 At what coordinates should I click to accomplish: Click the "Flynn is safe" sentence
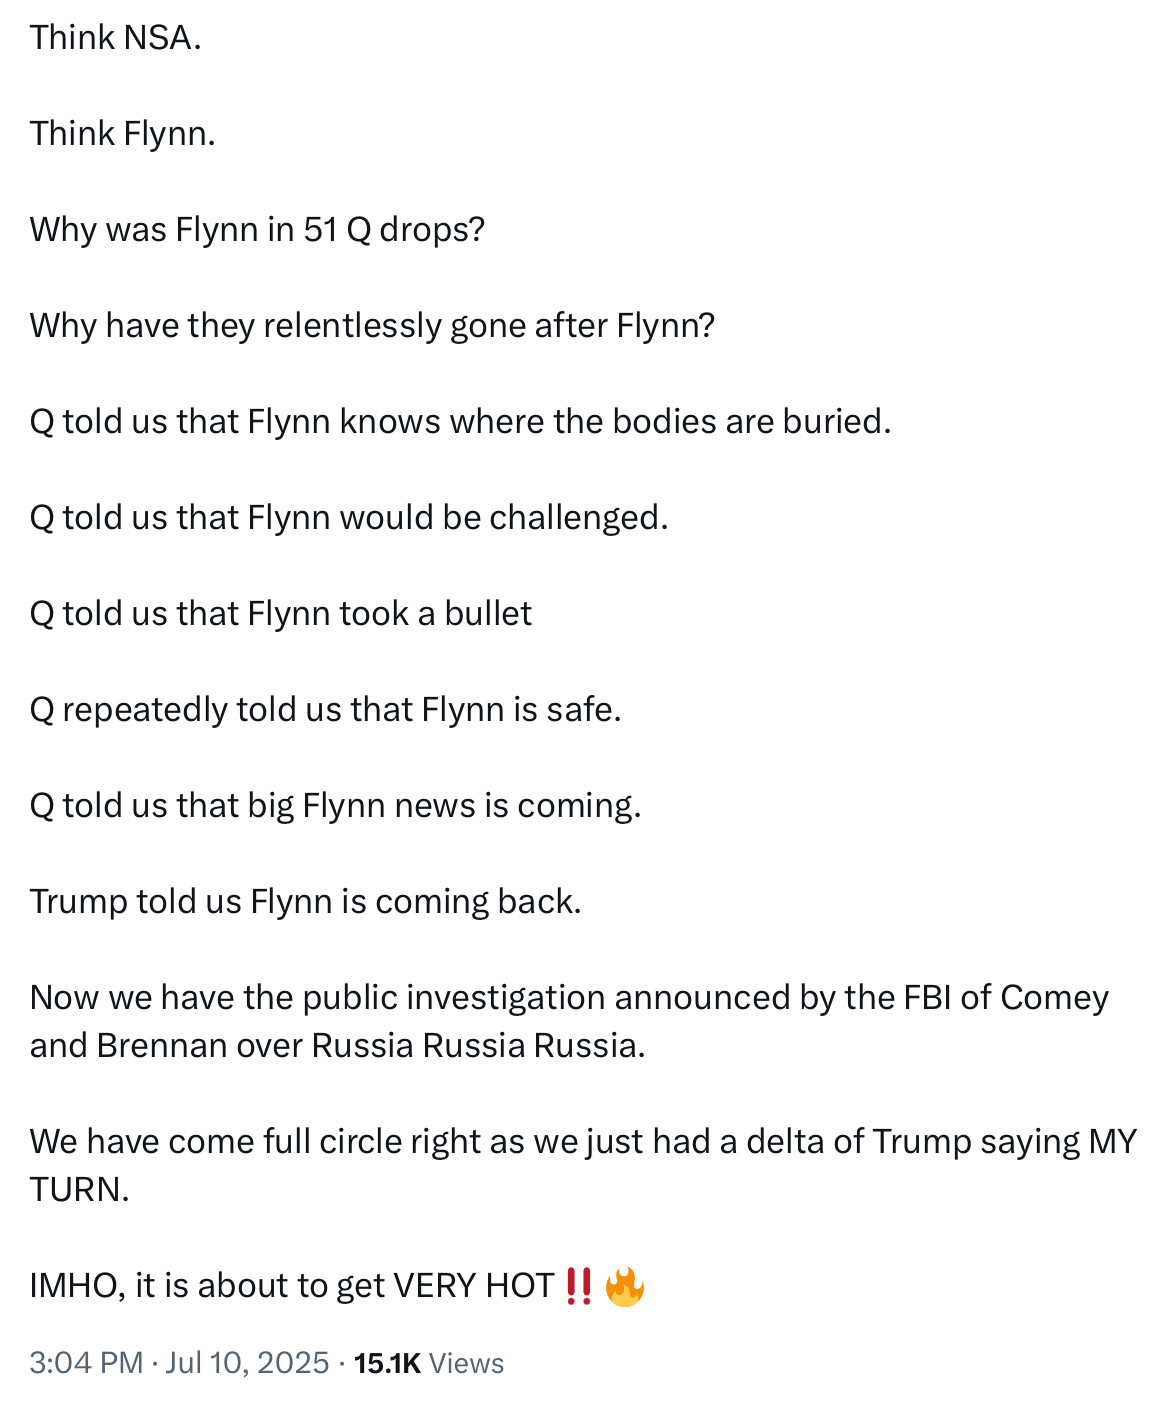pos(325,710)
